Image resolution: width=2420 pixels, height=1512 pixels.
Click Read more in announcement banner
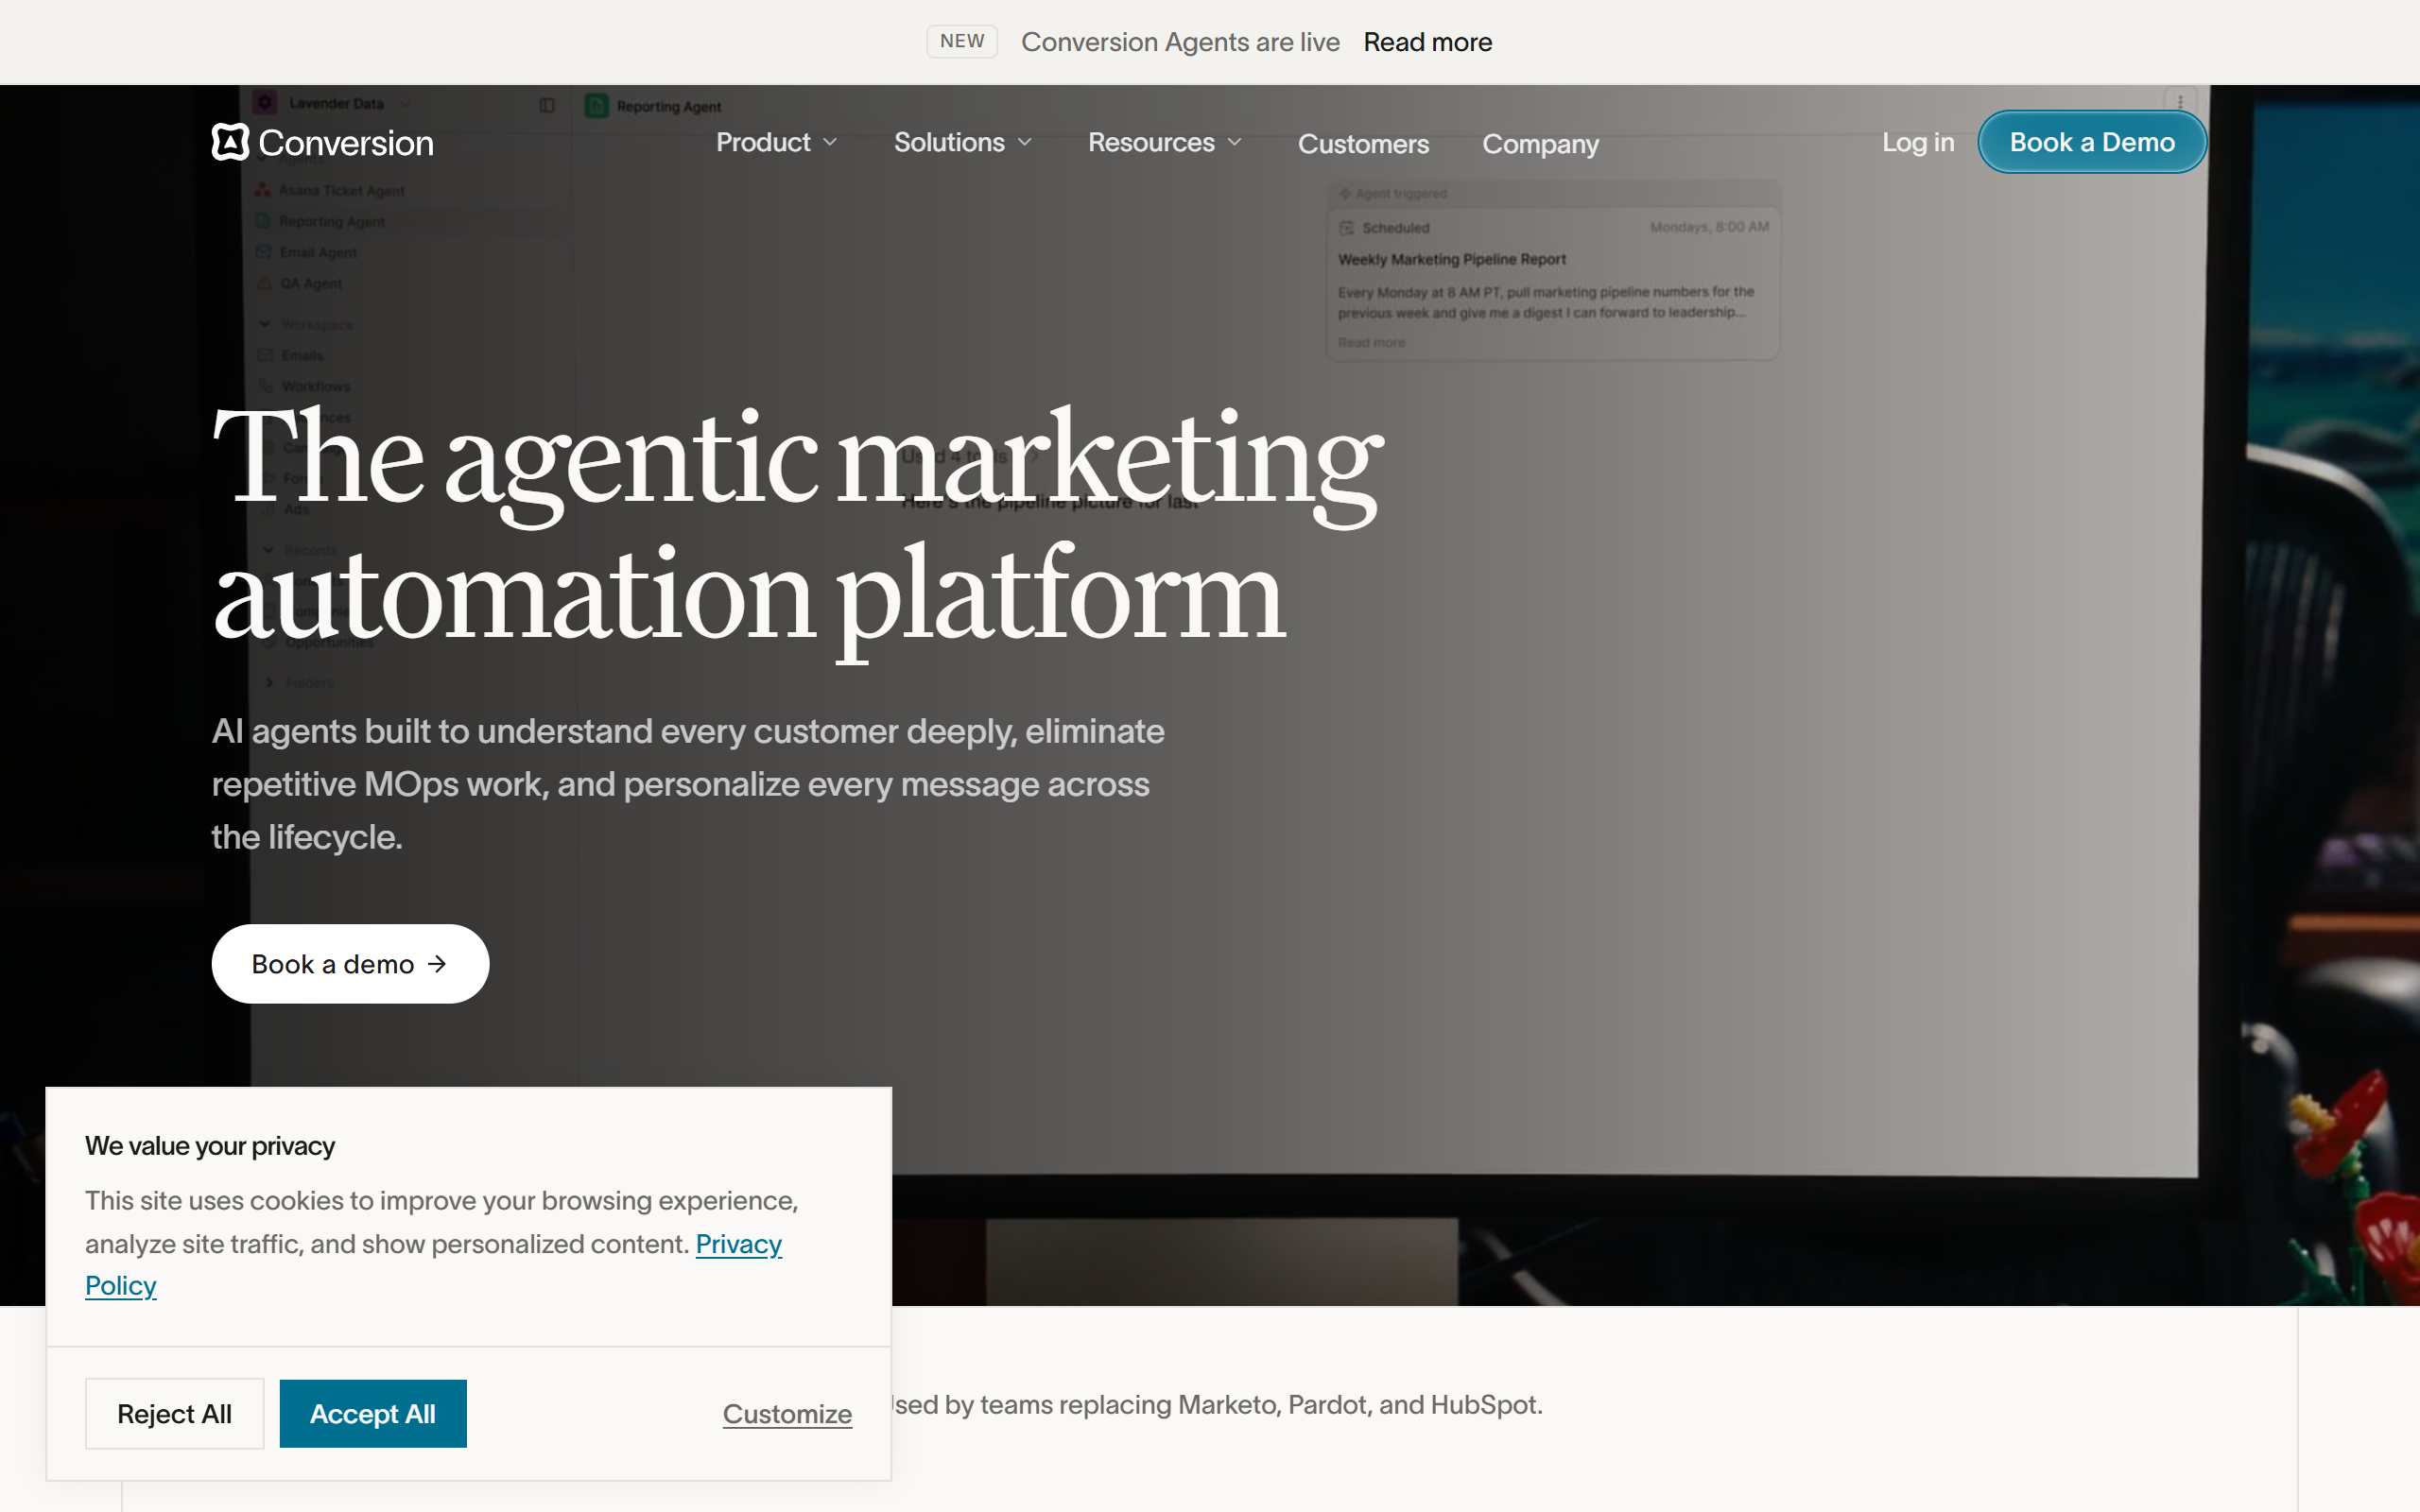tap(1427, 42)
